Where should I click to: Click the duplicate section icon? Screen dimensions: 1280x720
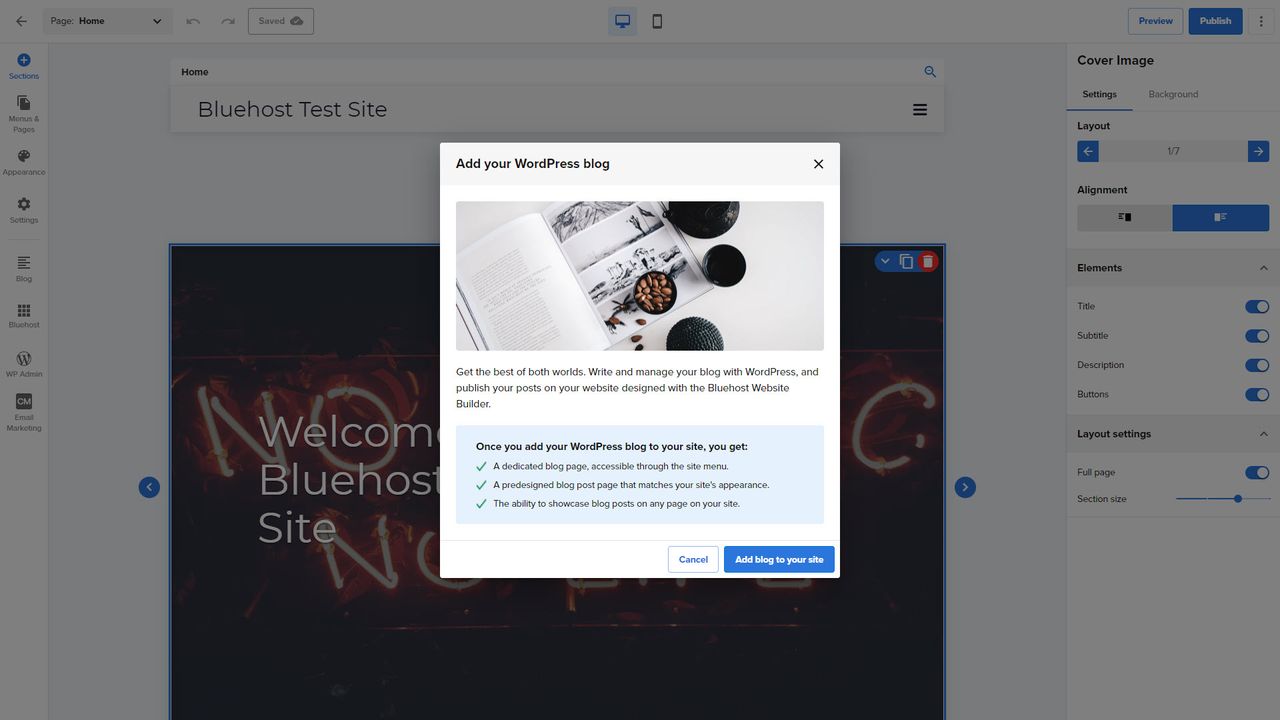[906, 261]
